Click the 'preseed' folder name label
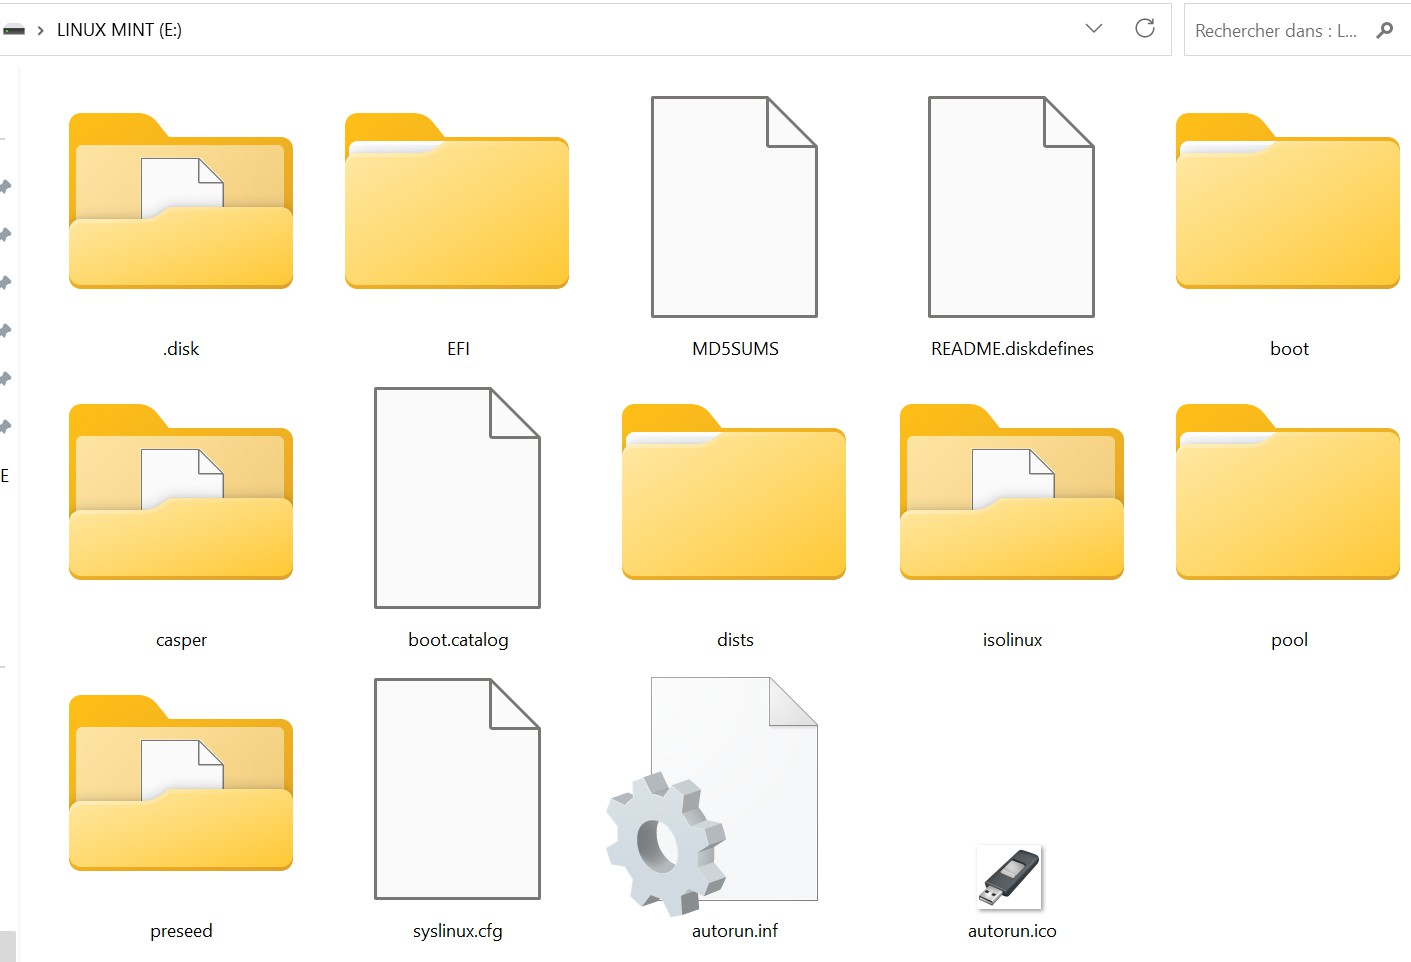This screenshot has width=1411, height=962. coord(181,931)
